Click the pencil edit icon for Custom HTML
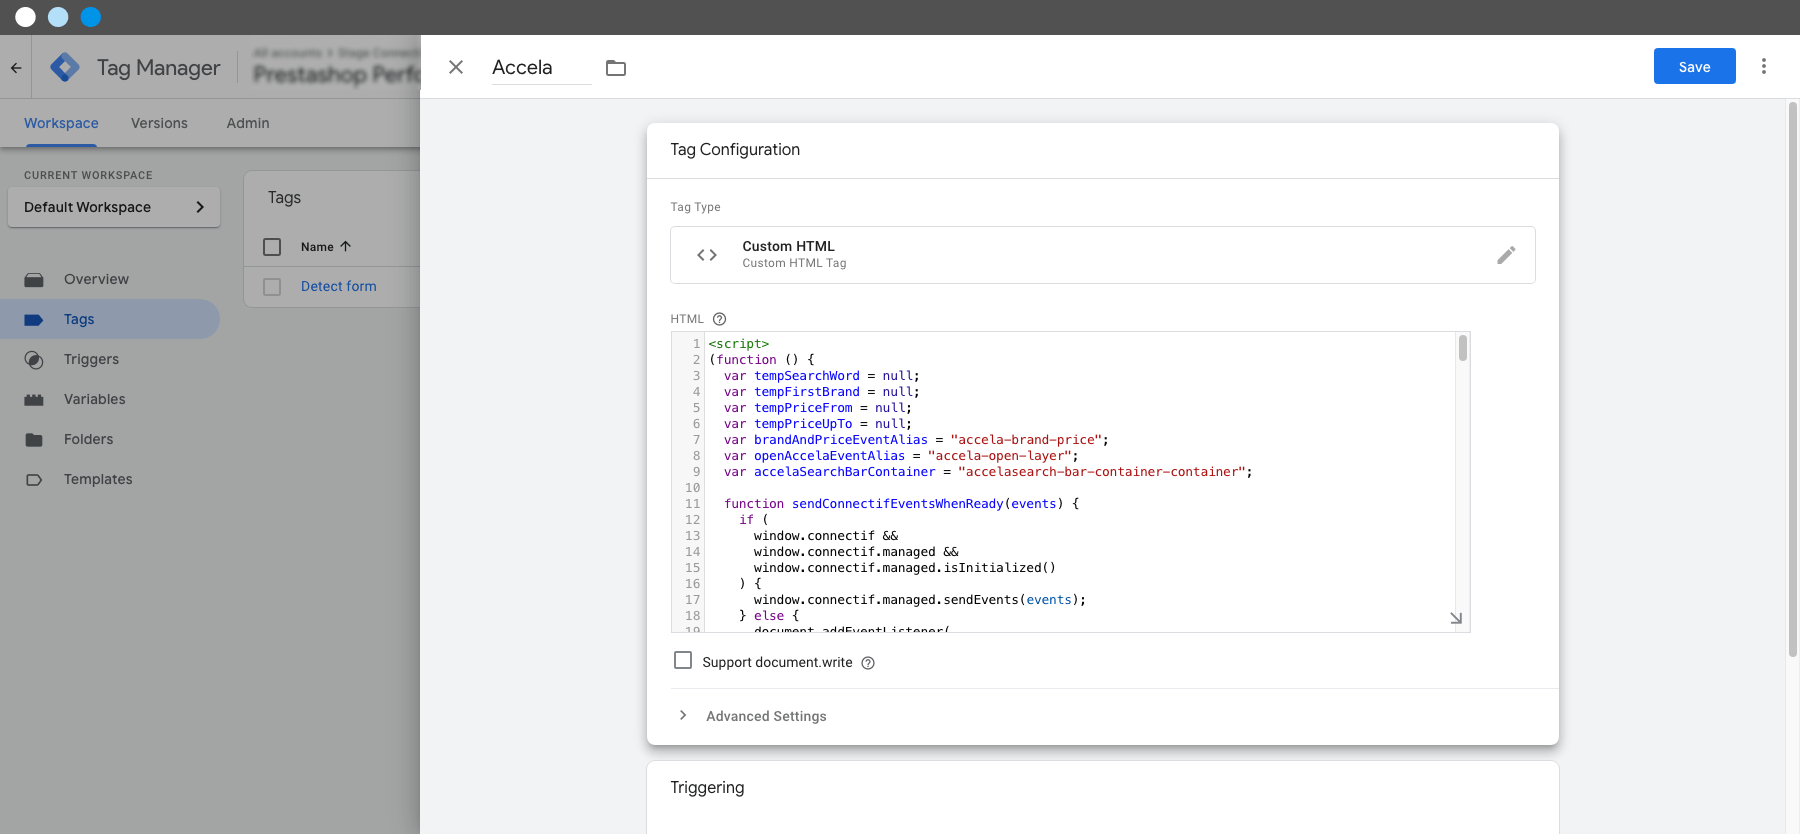Screen dimensions: 1800x835 (x=1506, y=255)
